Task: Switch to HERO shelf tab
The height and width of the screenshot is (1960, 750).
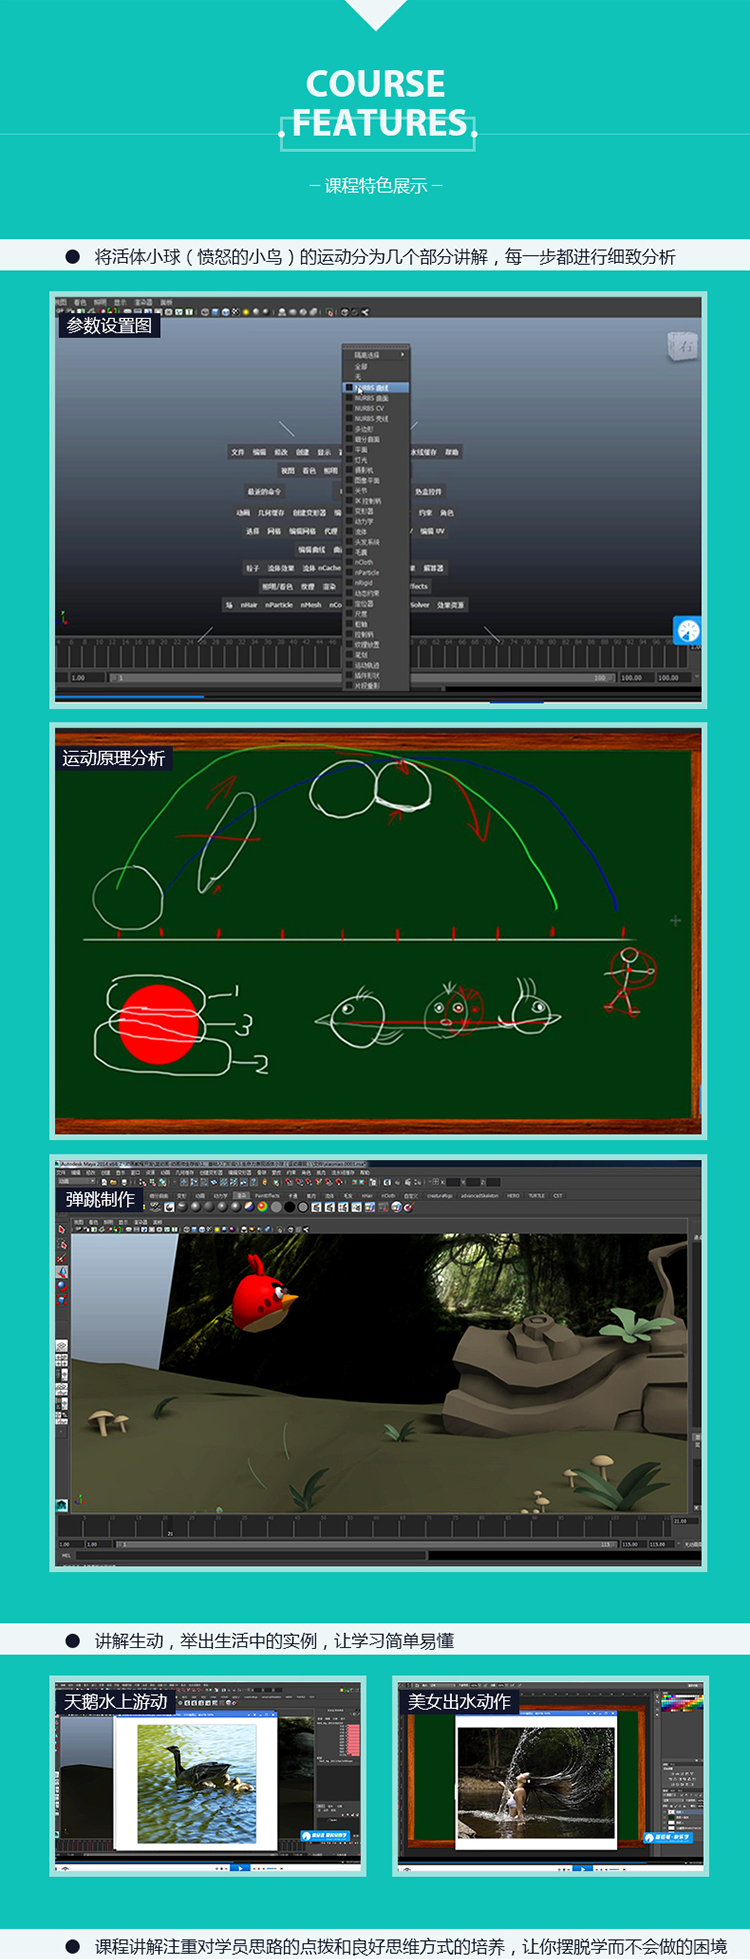Action: coord(513,1195)
